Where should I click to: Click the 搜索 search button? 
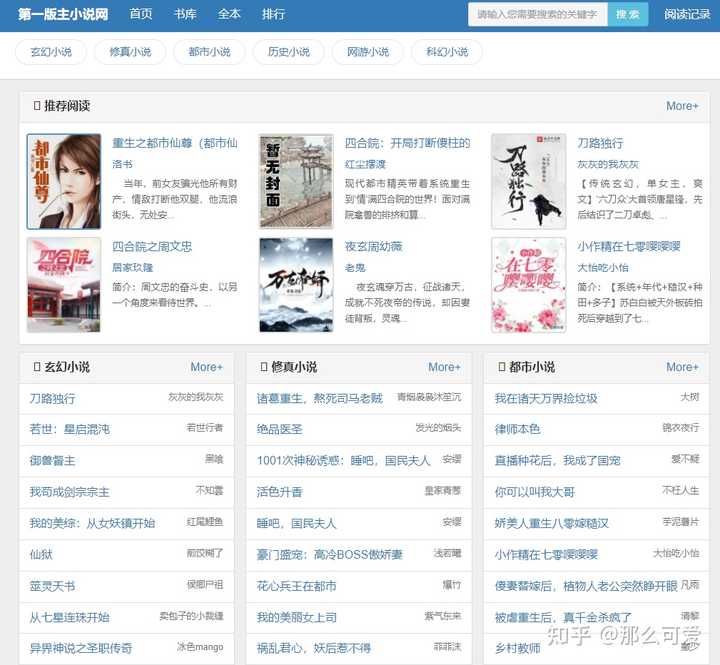628,14
